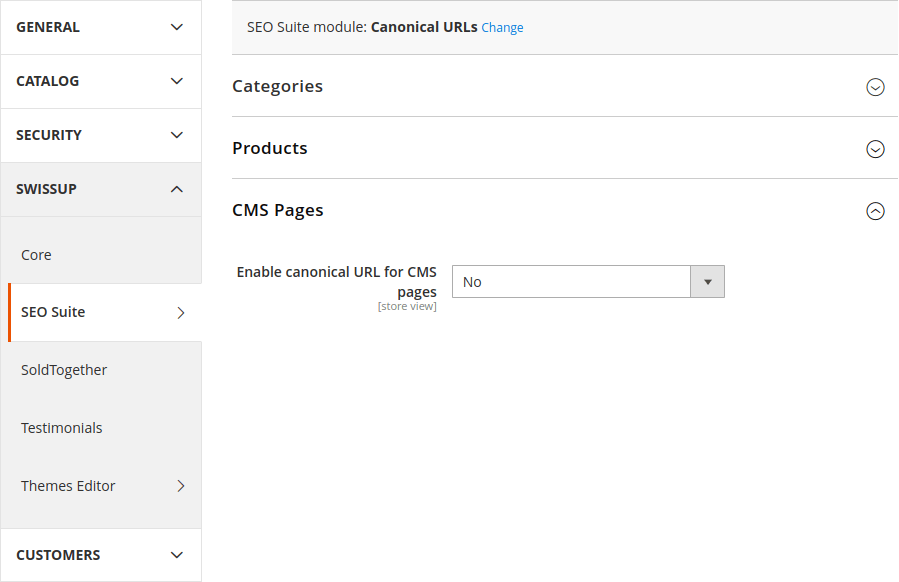899x582 pixels.
Task: Expand the GENERAL section chevron
Action: tap(177, 27)
